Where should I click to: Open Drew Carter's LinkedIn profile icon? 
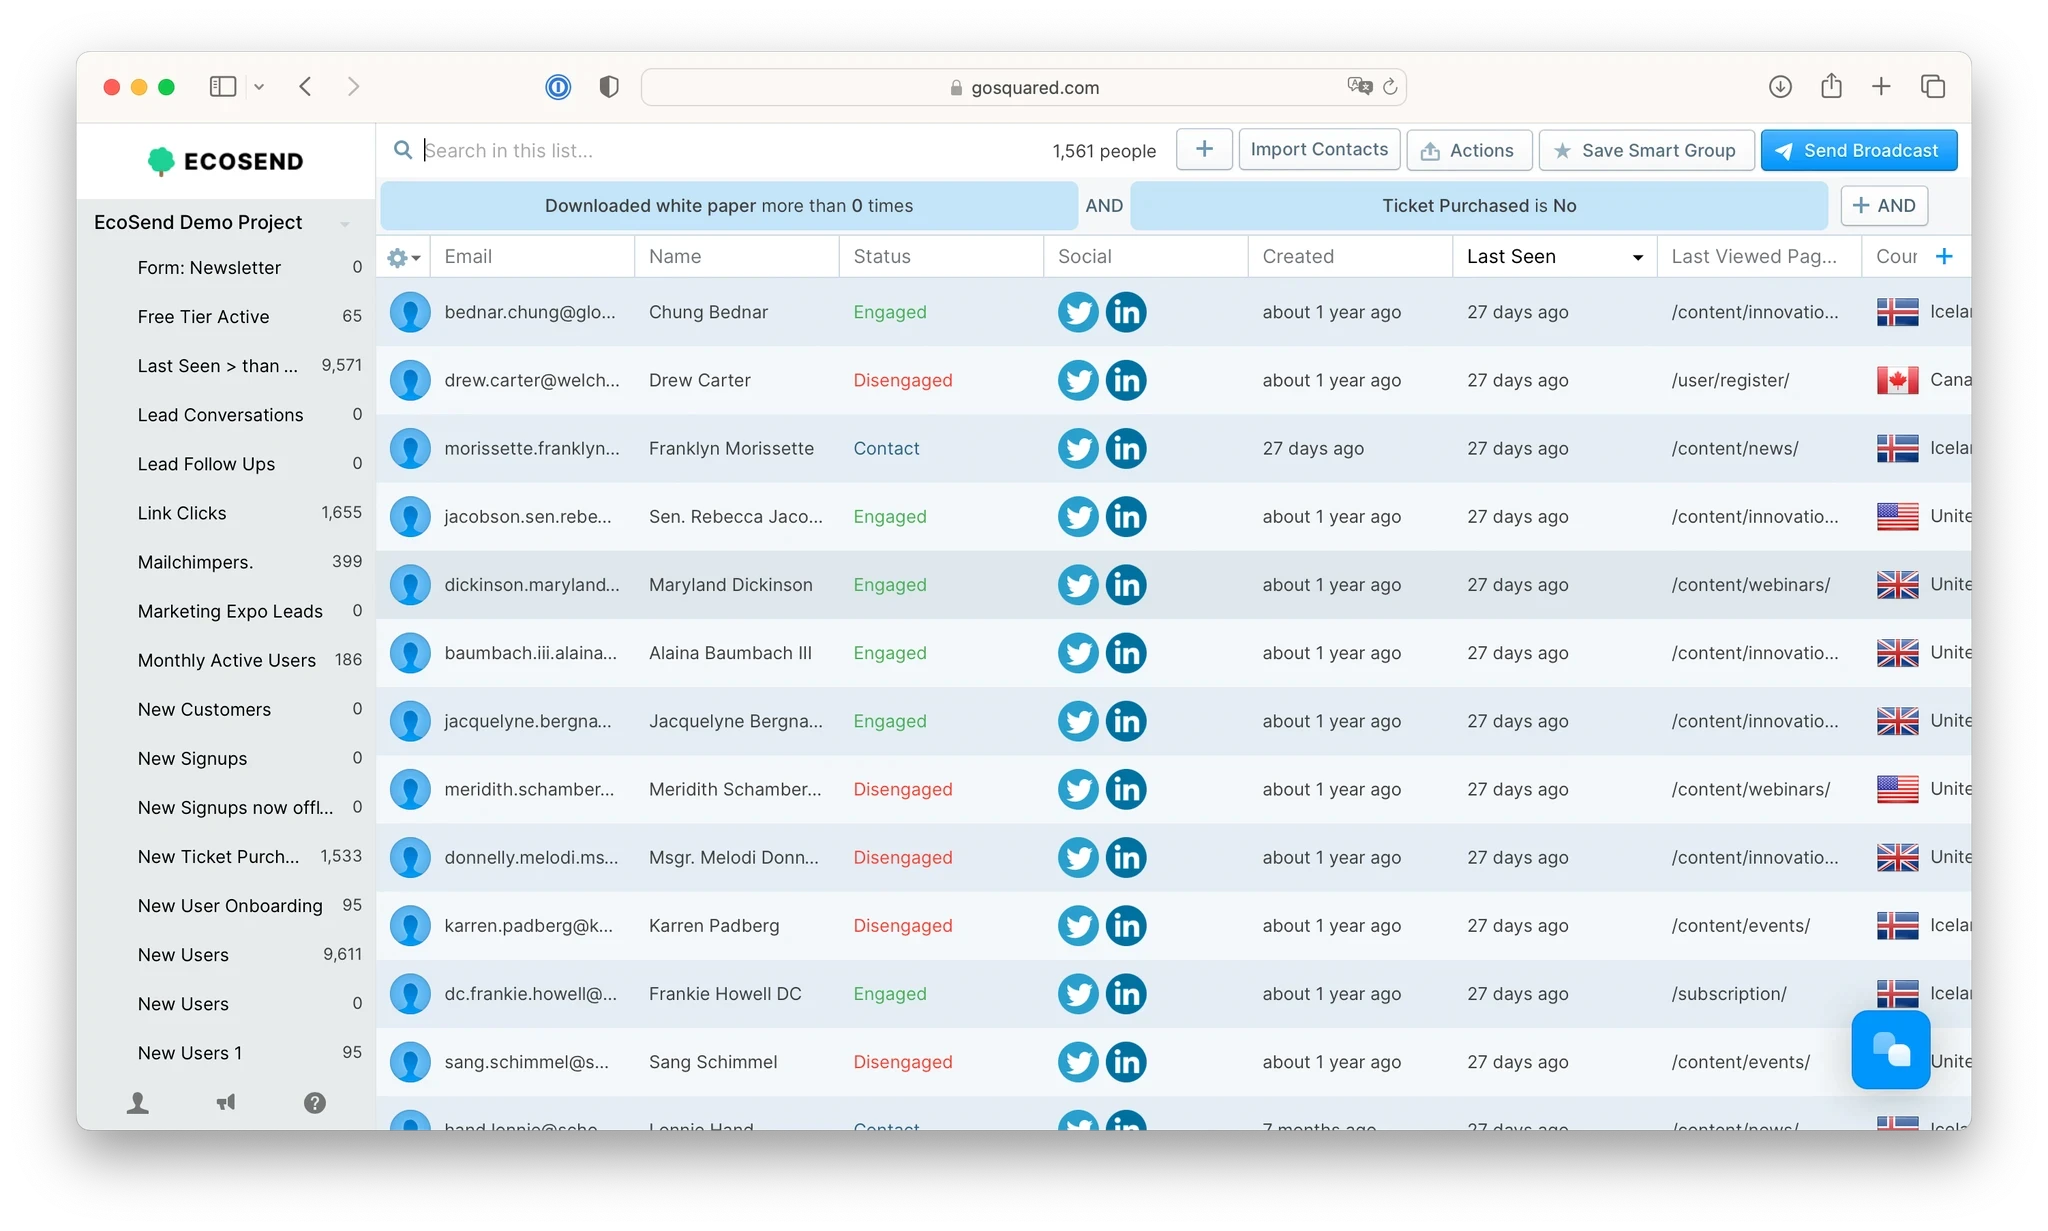(x=1126, y=380)
